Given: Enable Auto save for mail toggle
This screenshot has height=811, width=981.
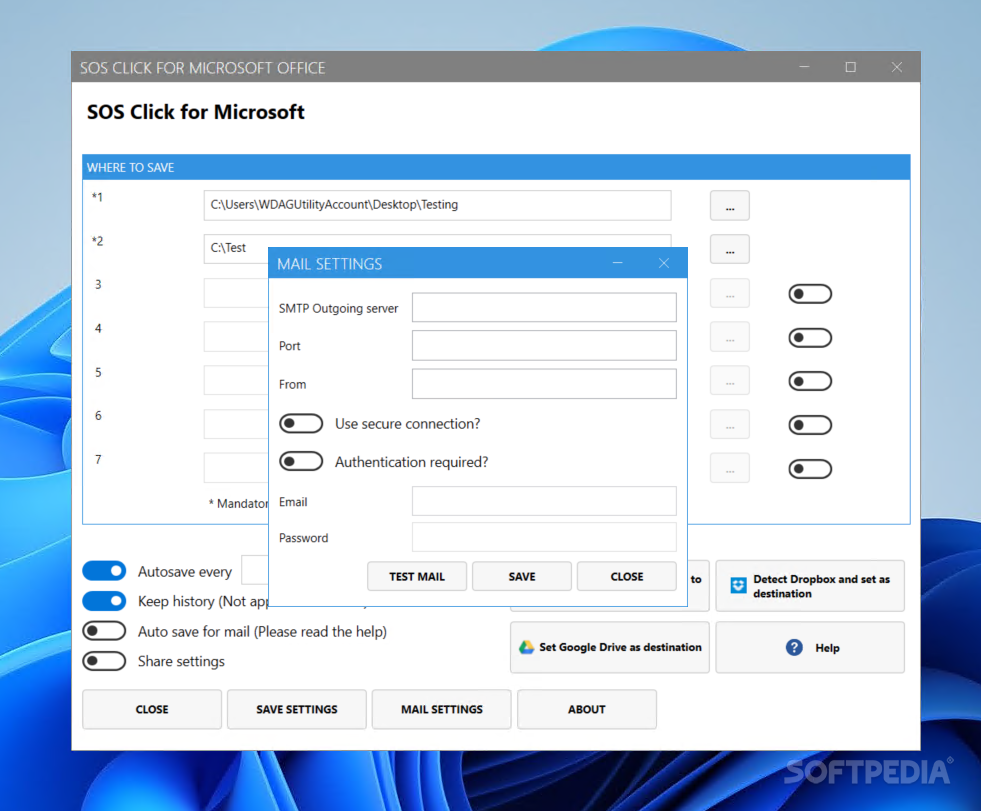Looking at the screenshot, I should pos(104,631).
